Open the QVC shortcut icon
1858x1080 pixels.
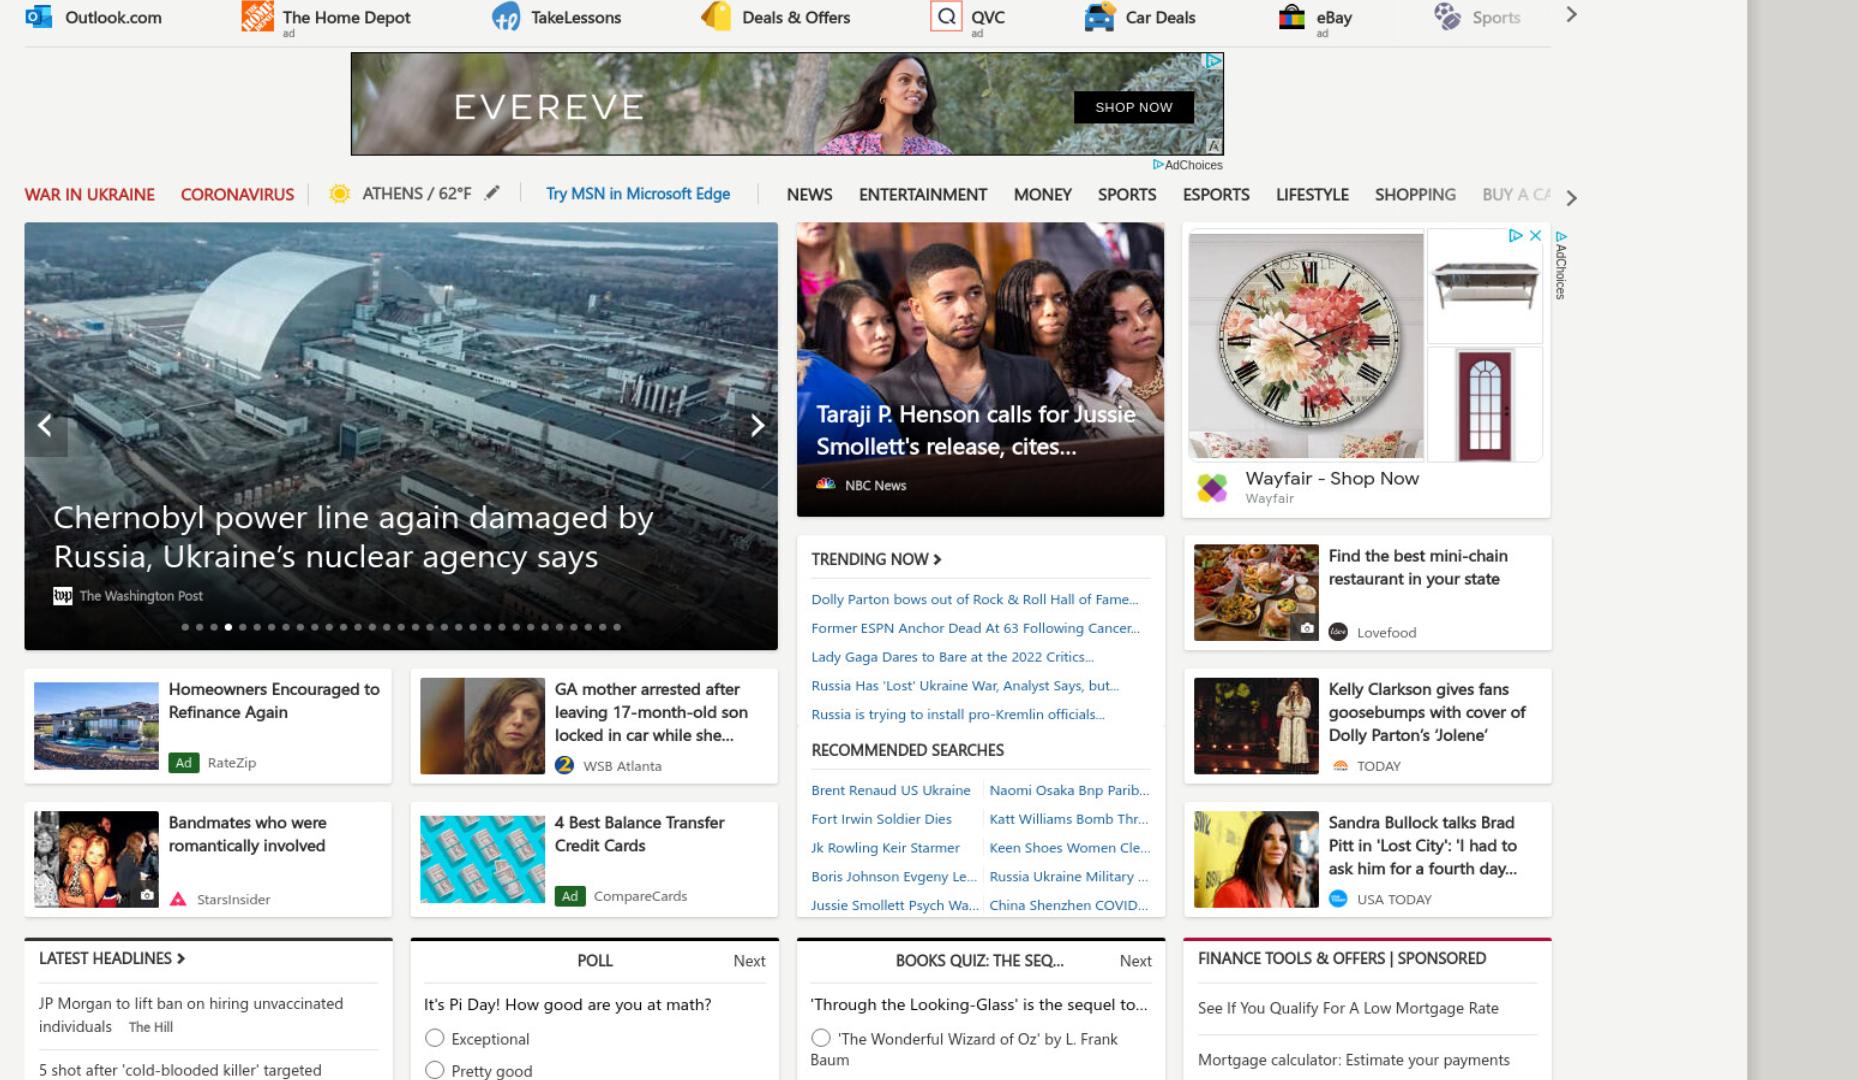(946, 16)
